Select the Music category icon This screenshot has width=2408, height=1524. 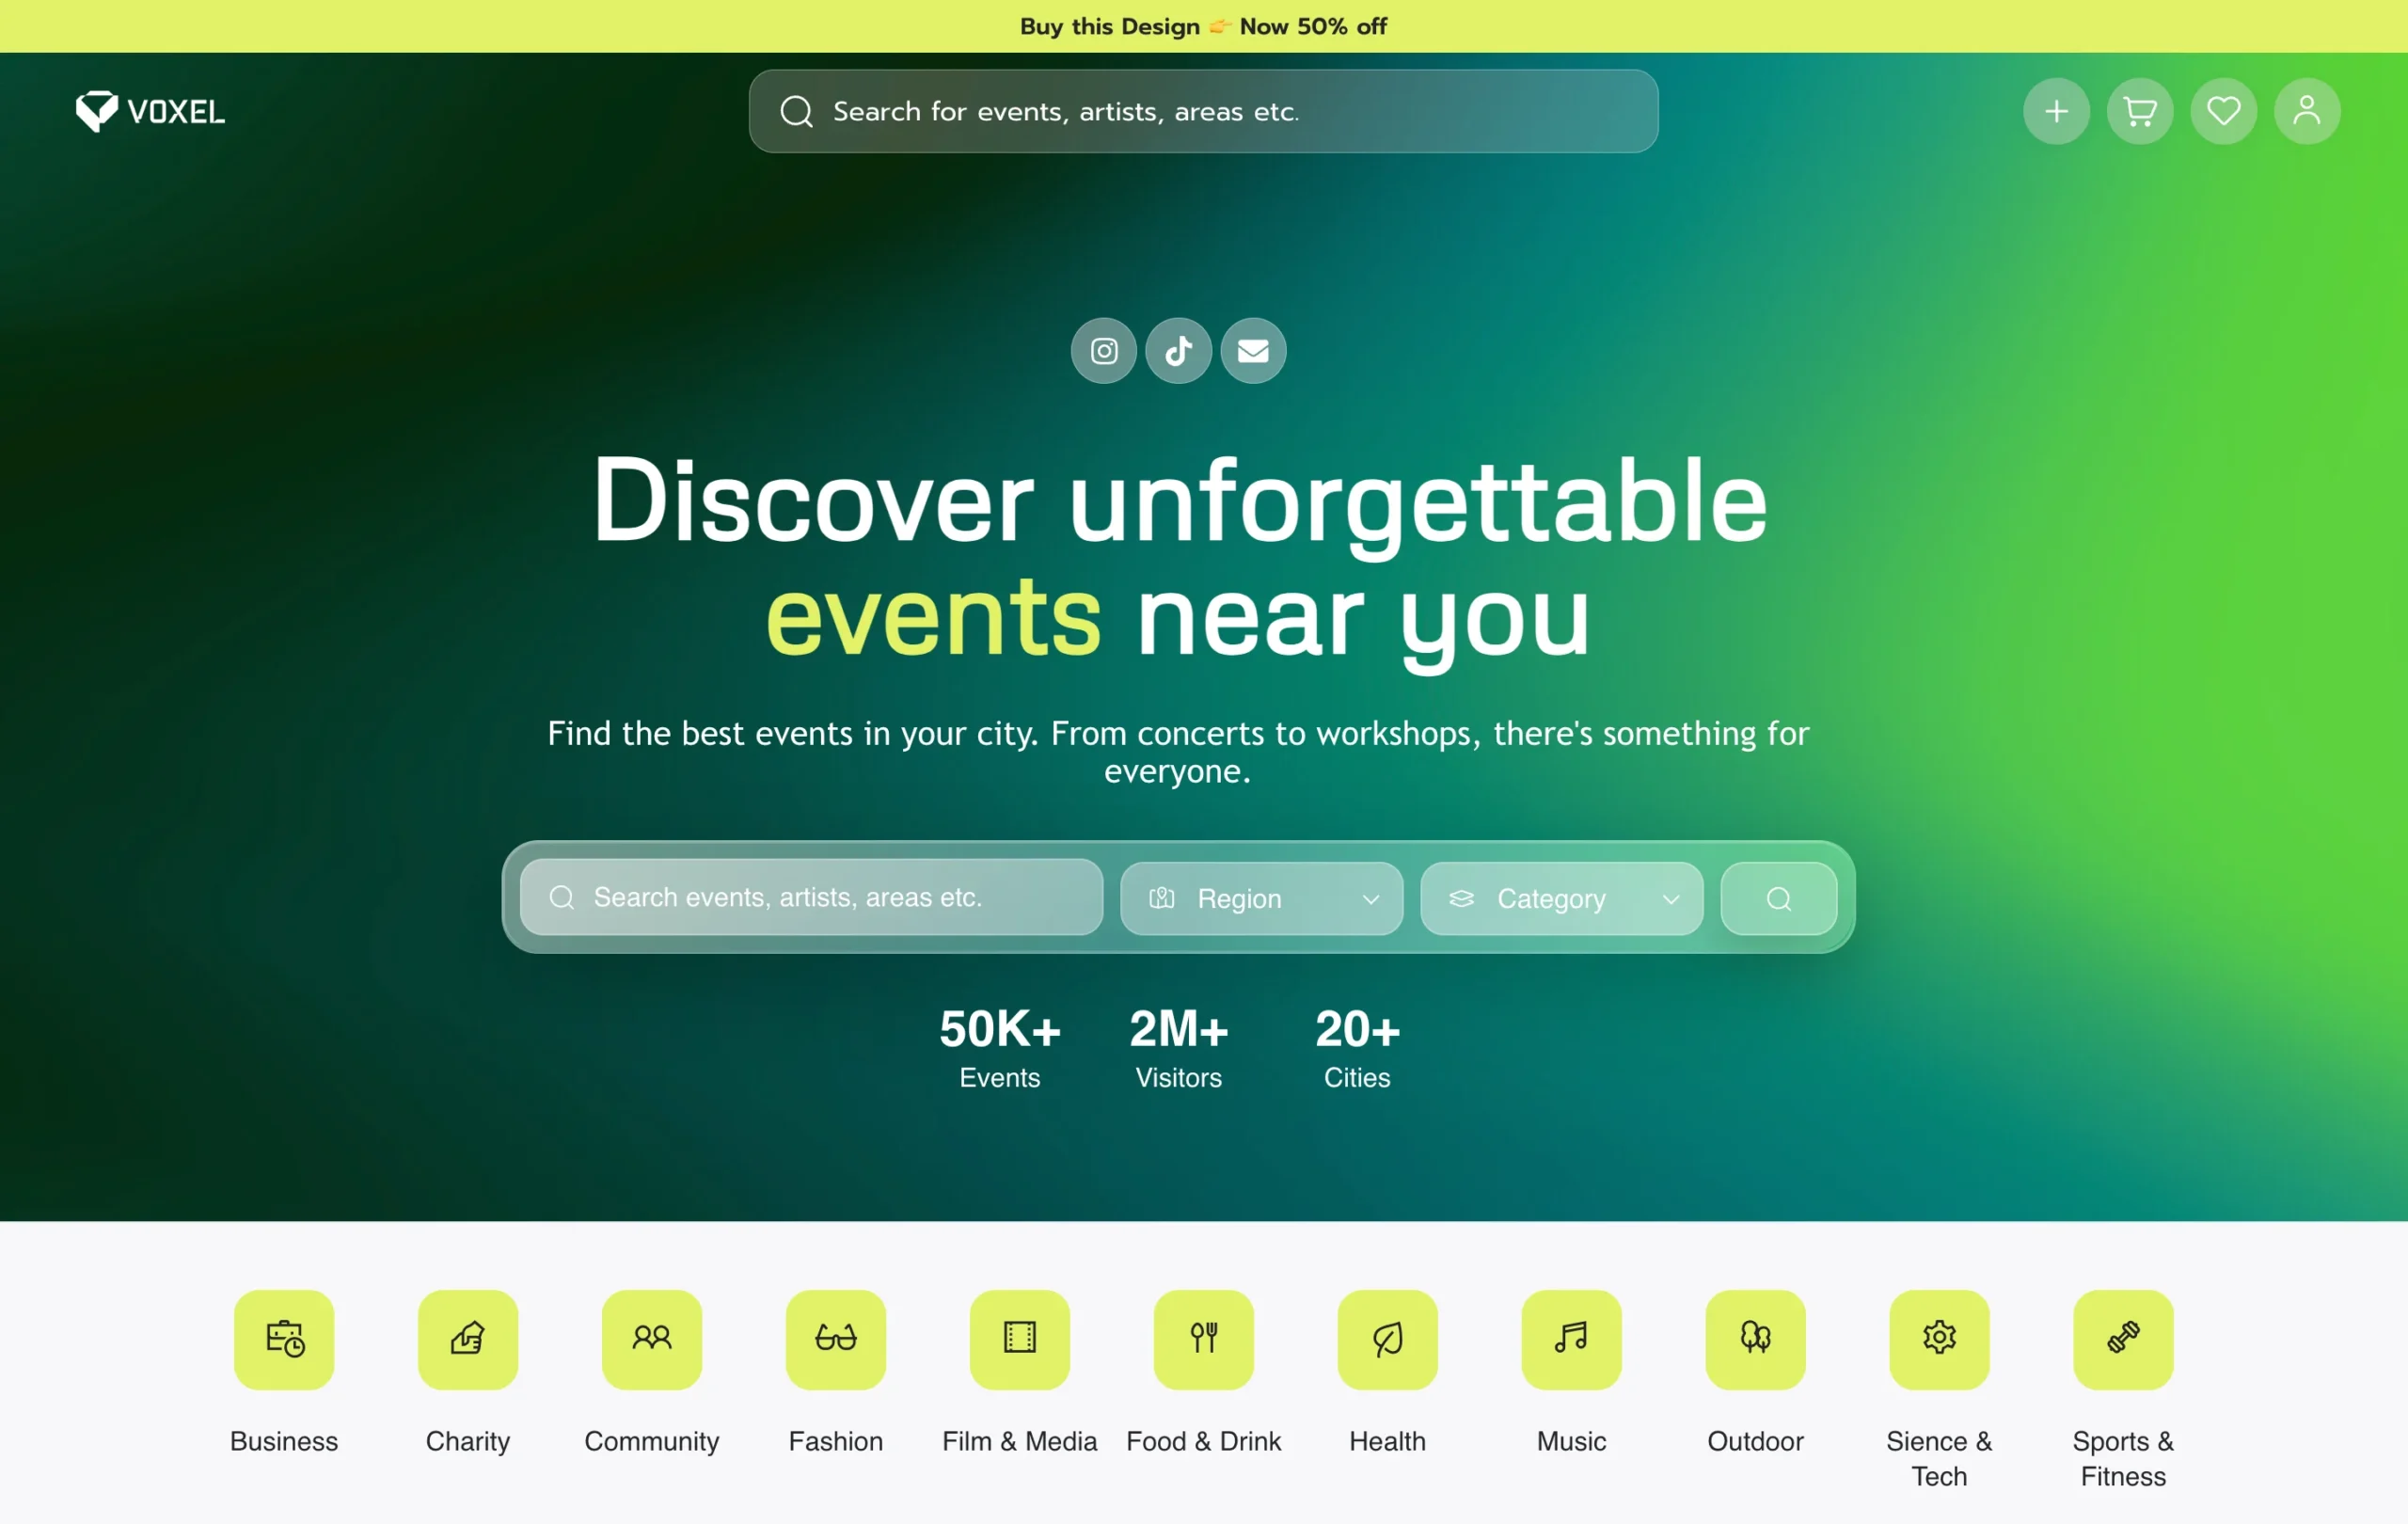click(x=1571, y=1339)
